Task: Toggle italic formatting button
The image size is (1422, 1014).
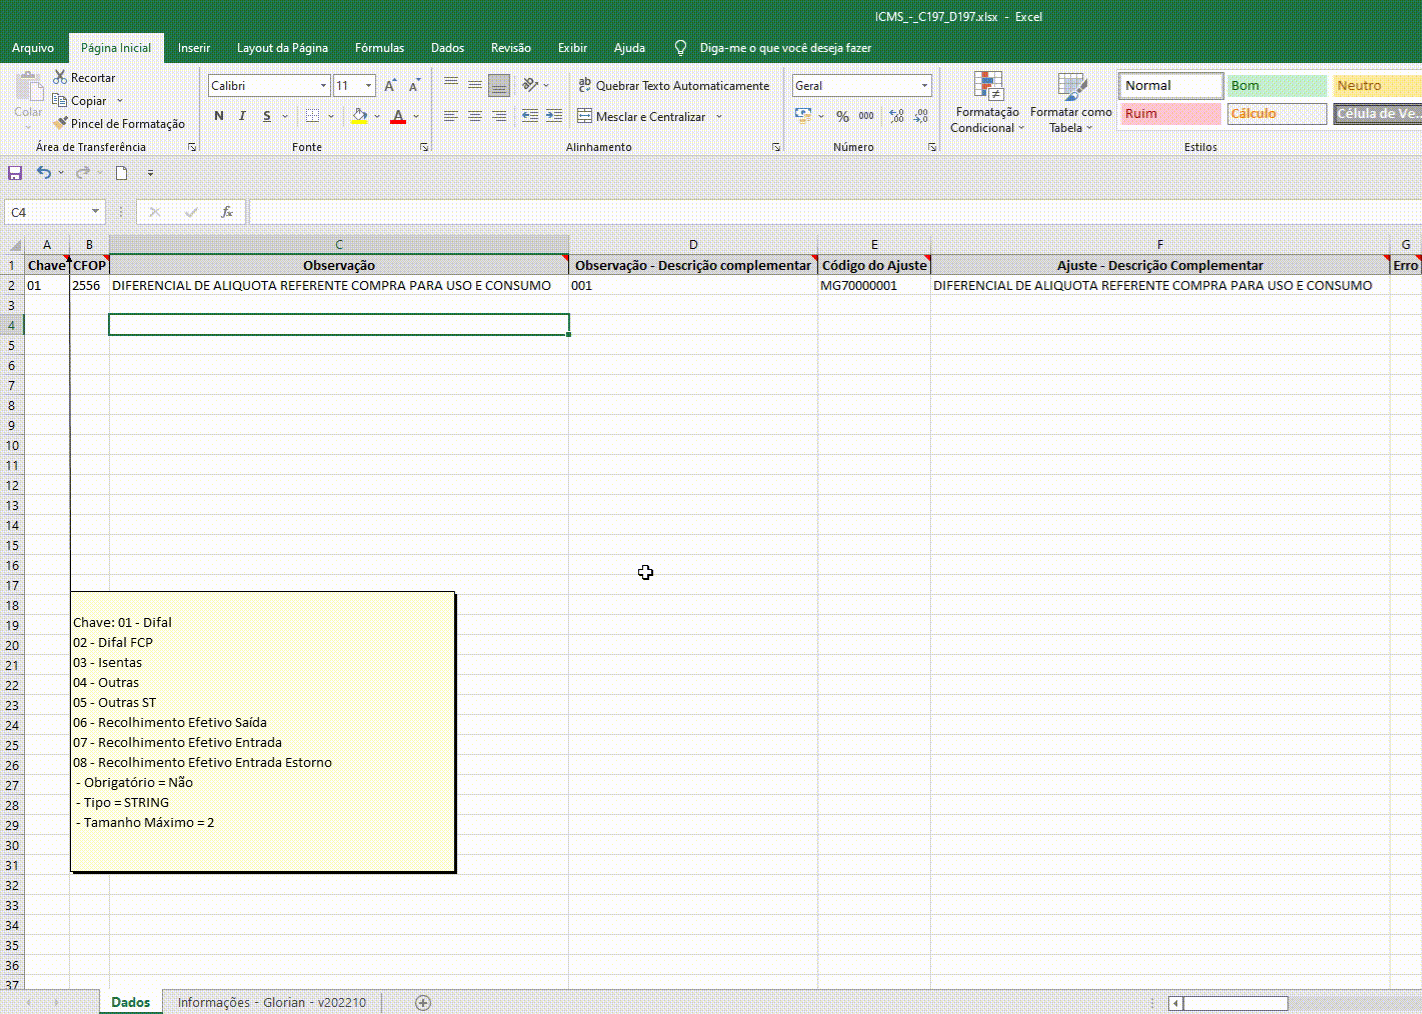Action: click(242, 116)
